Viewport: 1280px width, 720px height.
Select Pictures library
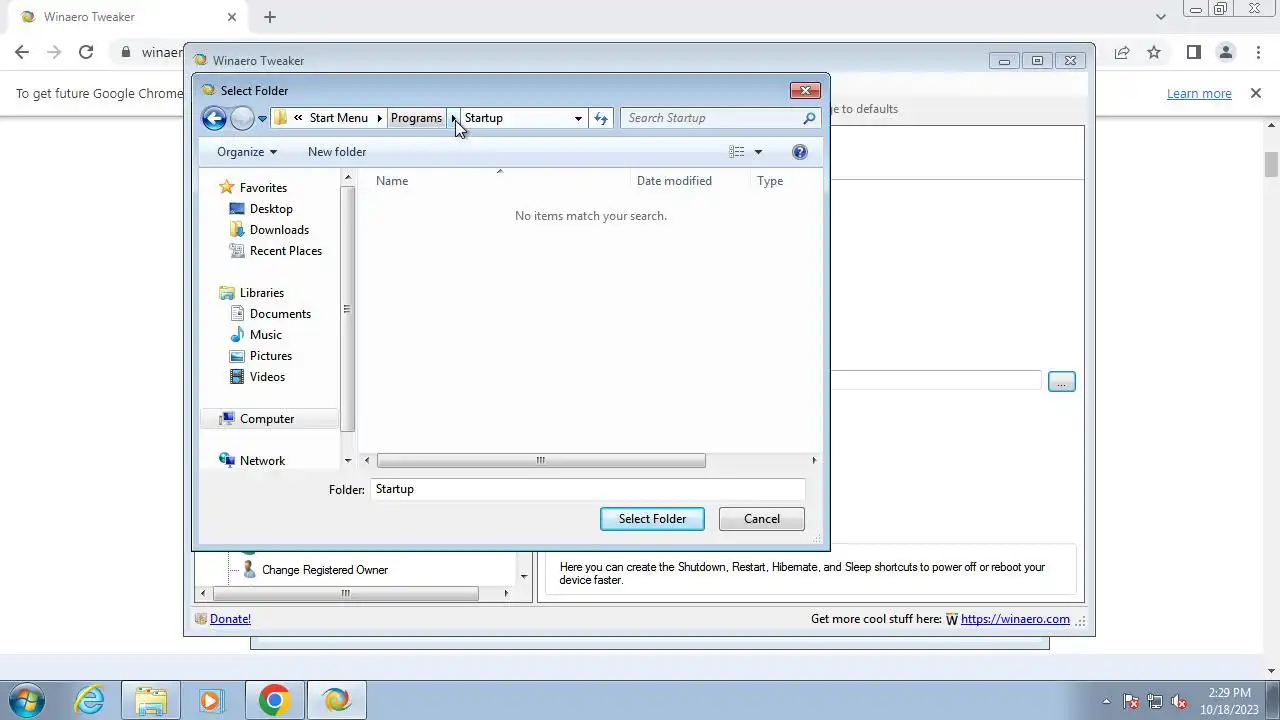271,356
